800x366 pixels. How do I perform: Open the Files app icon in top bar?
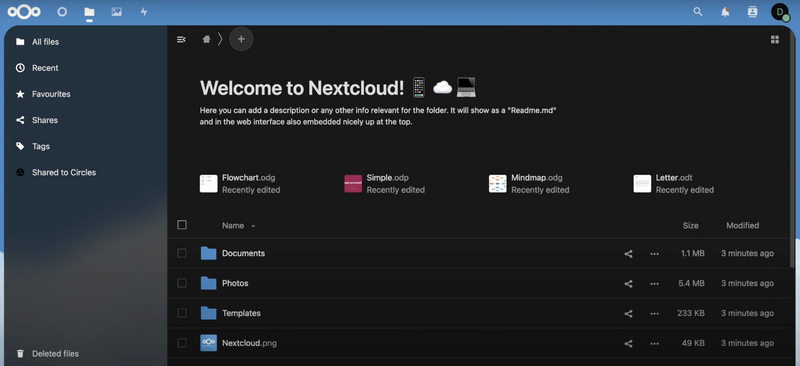pyautogui.click(x=89, y=12)
